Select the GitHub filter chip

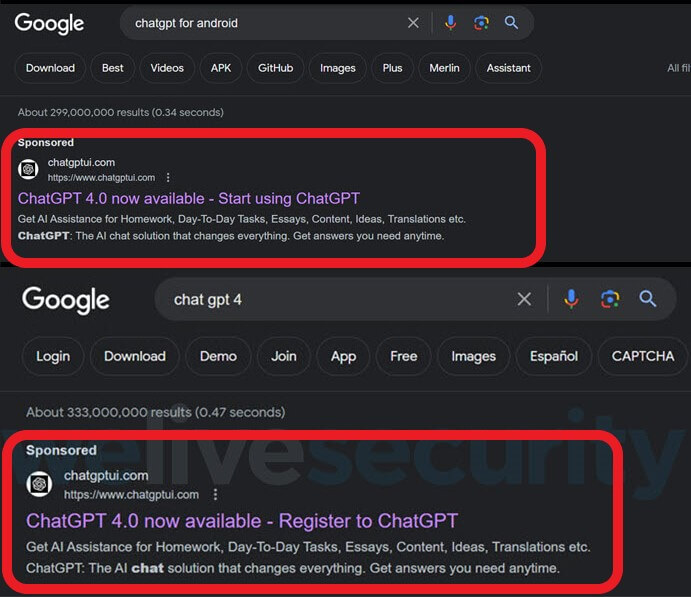tap(275, 68)
